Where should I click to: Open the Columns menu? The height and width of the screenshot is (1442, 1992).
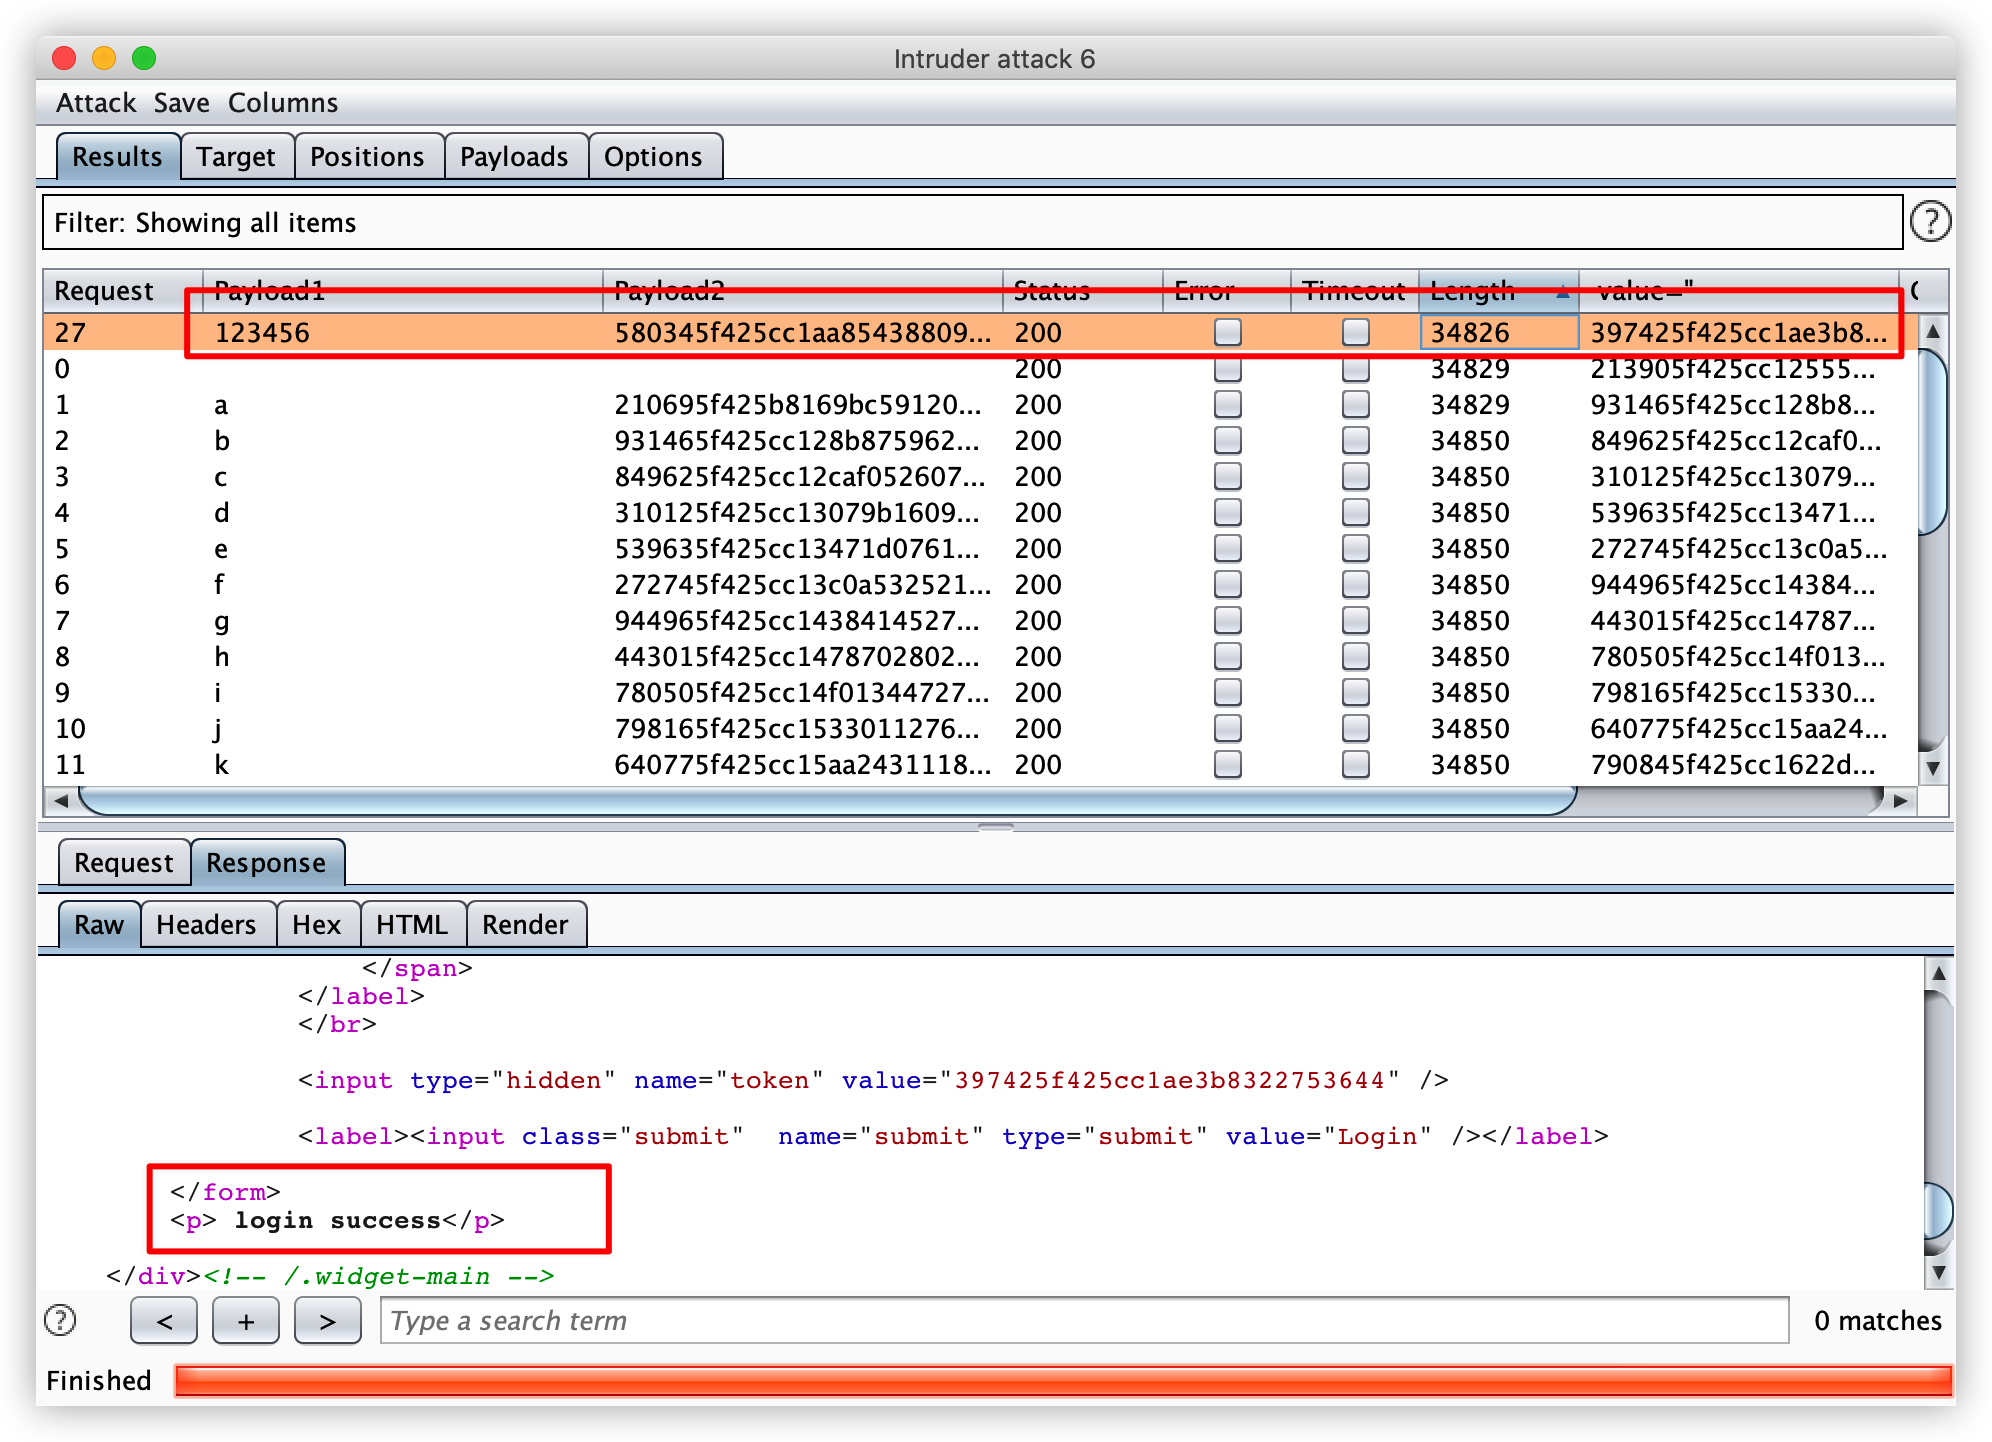[283, 103]
